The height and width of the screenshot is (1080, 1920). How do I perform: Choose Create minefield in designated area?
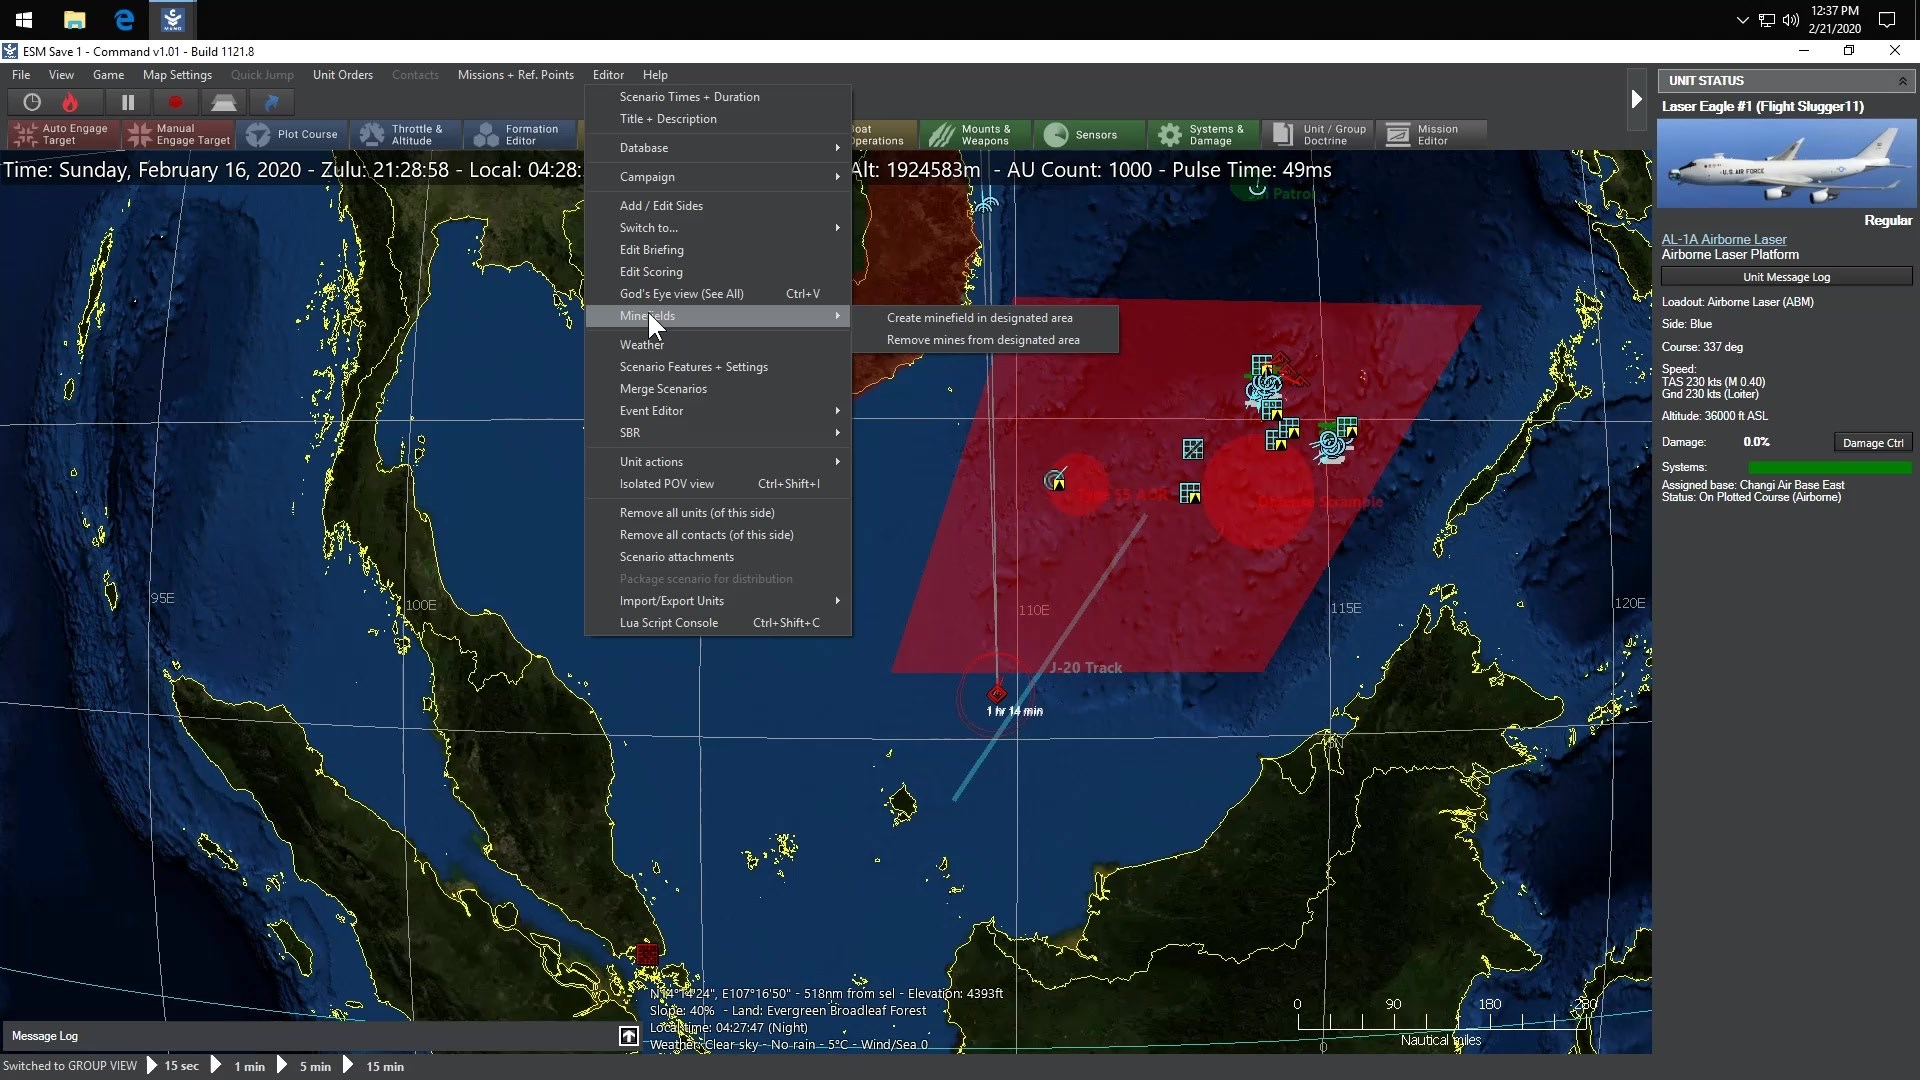(985, 318)
